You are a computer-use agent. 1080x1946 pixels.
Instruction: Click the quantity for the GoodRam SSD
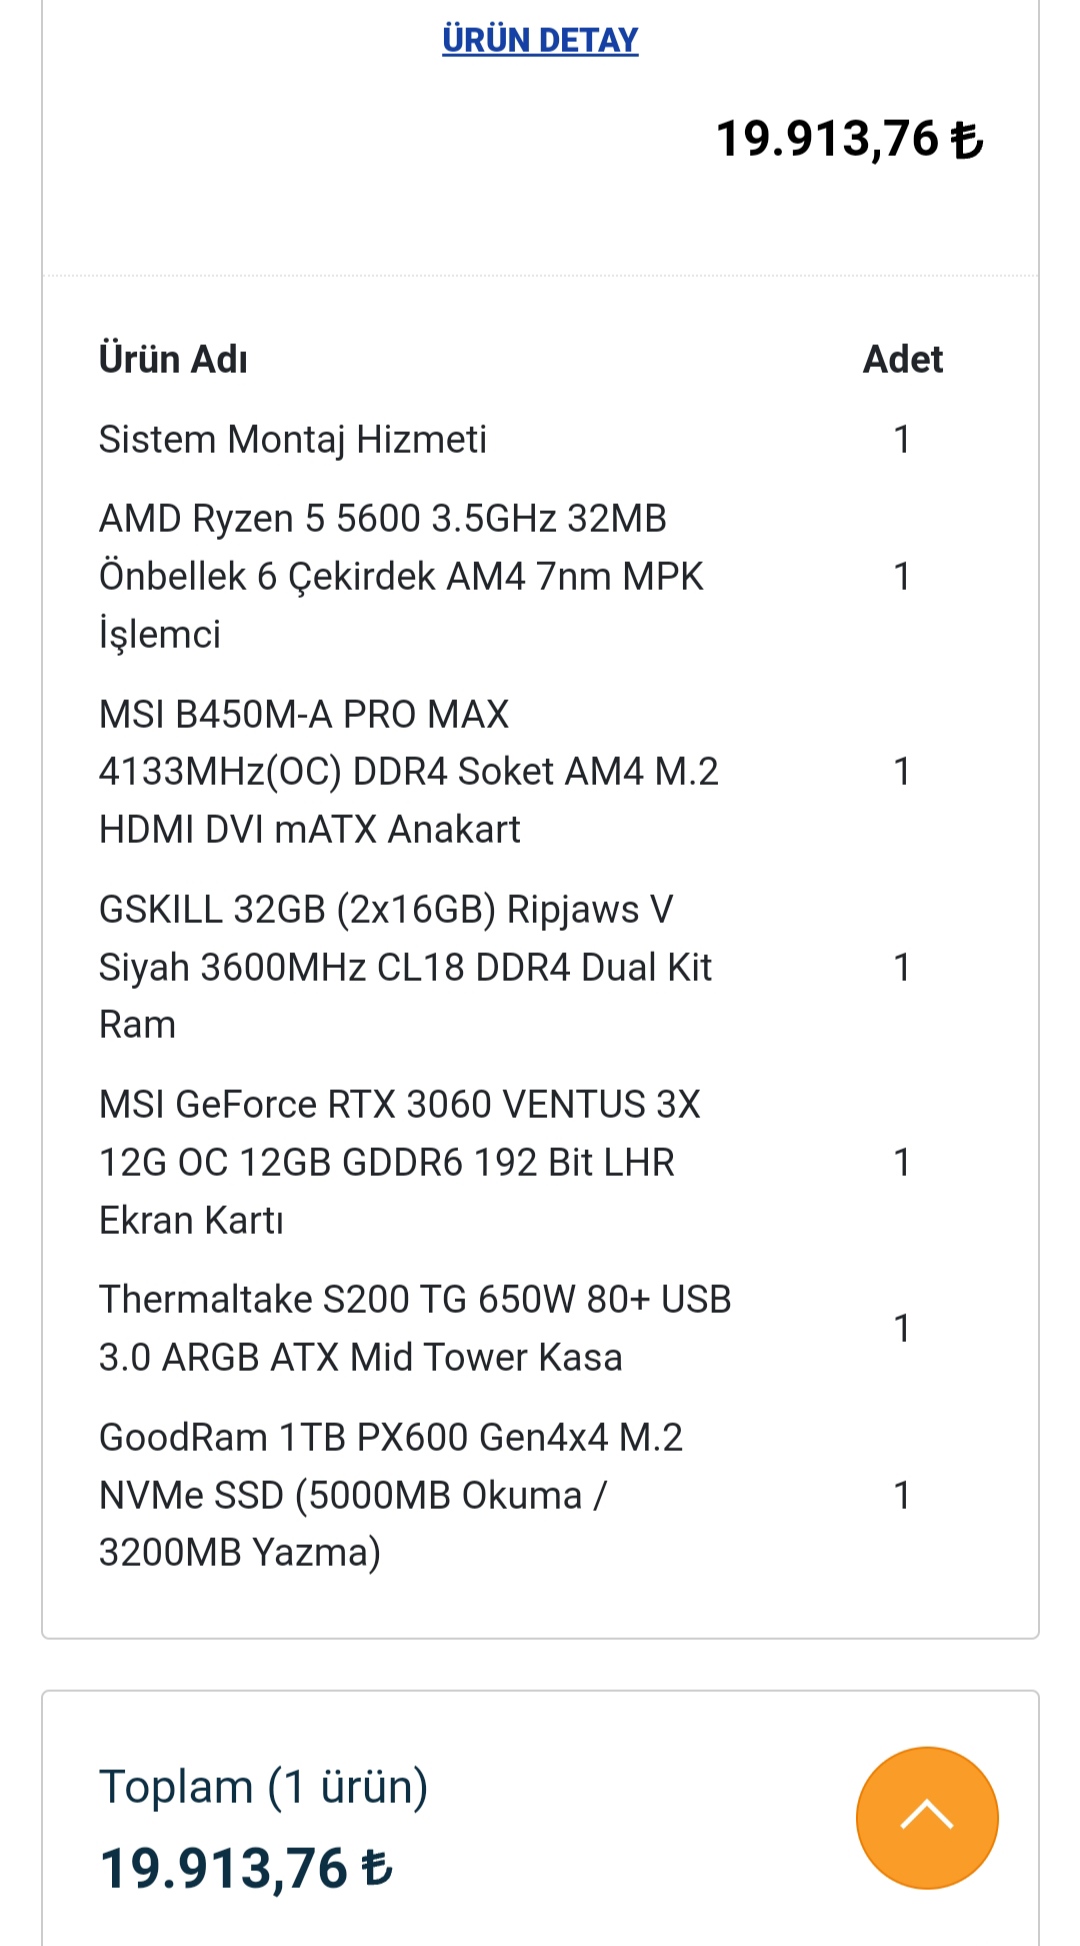point(902,1495)
